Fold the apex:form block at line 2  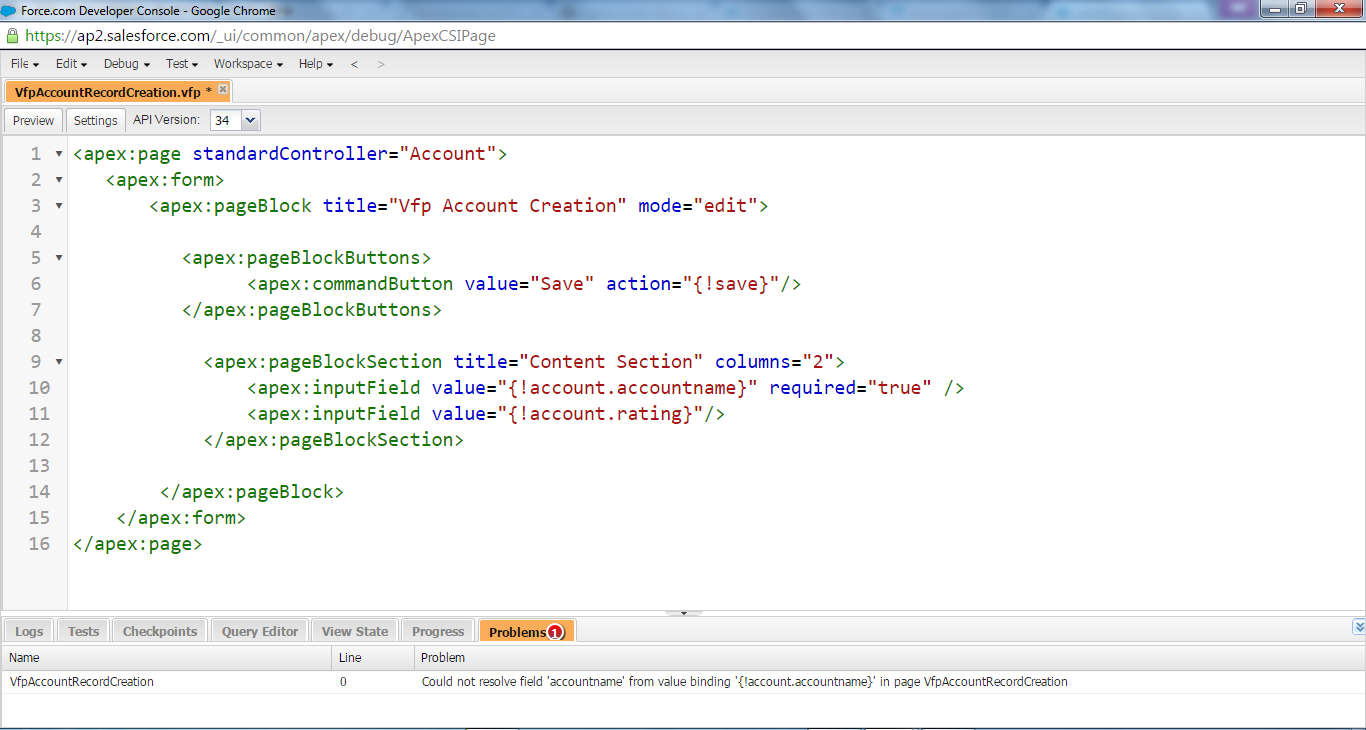58,180
